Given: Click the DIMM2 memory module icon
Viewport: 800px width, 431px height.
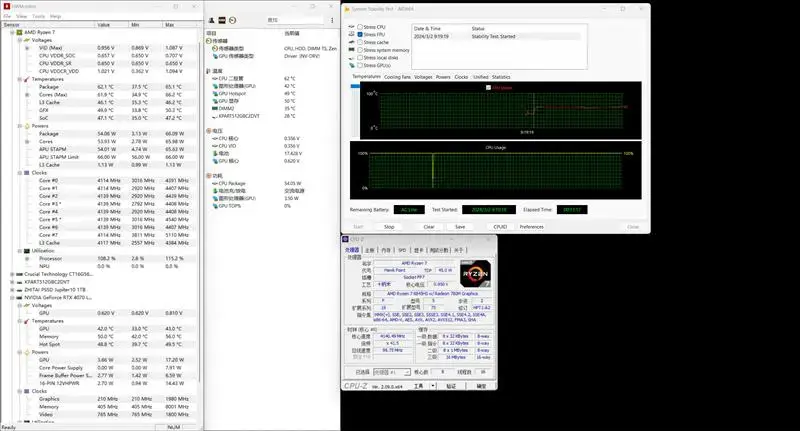Looking at the screenshot, I should pos(215,109).
